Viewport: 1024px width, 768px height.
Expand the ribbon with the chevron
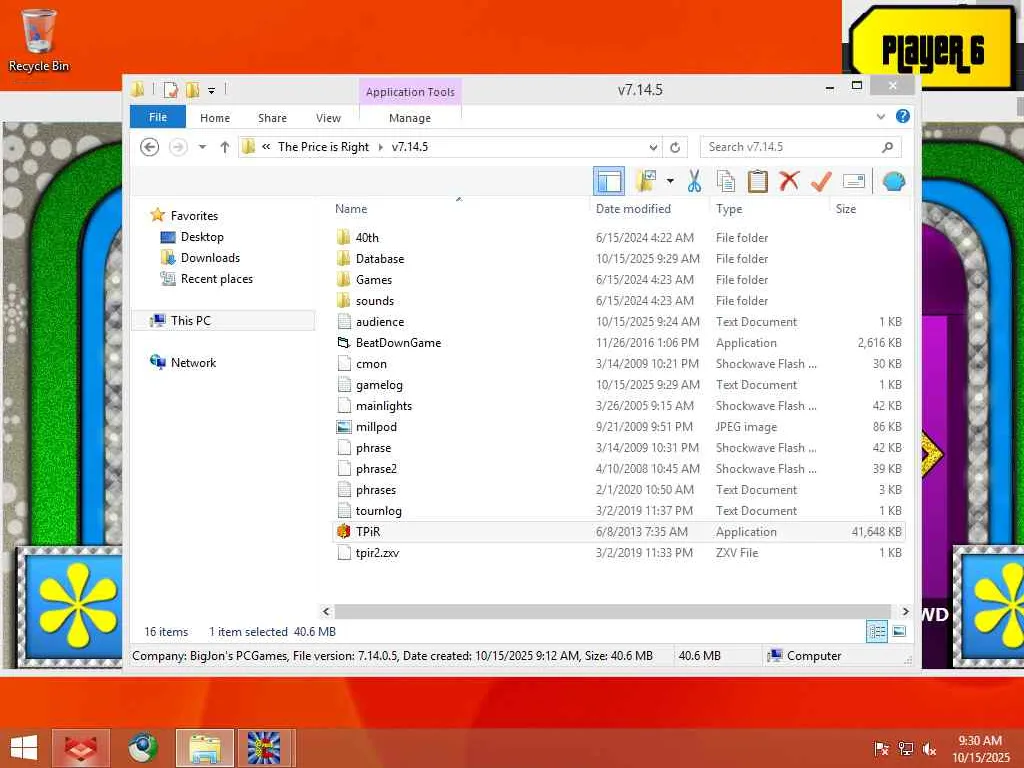880,117
